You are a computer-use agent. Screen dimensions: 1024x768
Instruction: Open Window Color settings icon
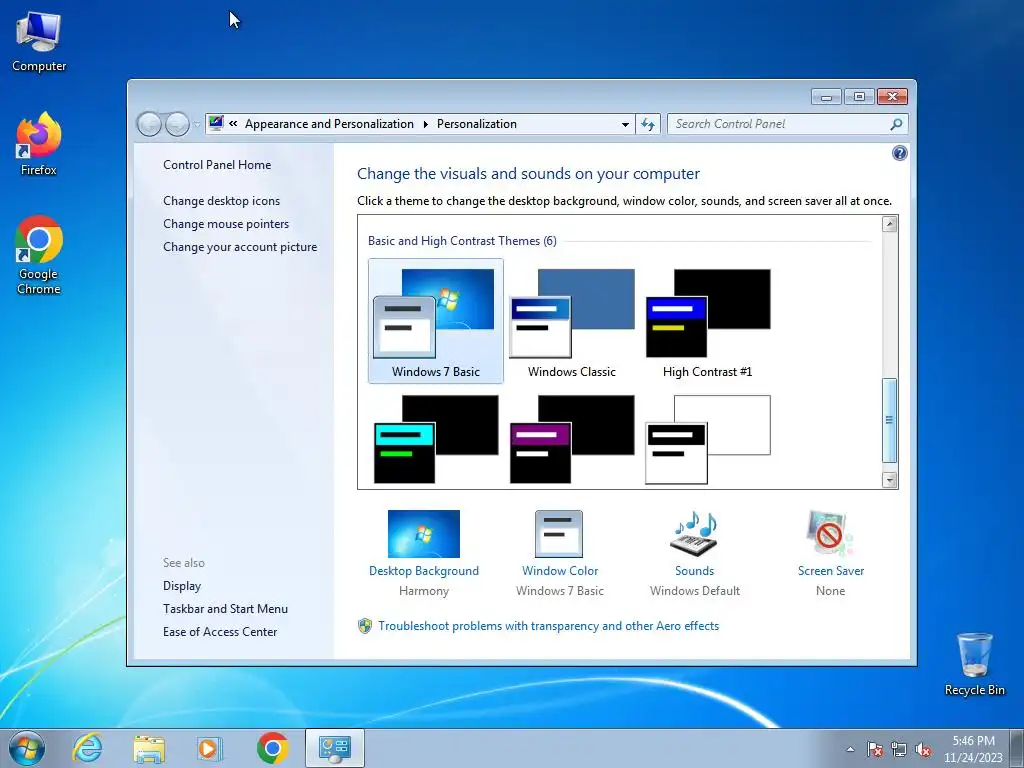(x=559, y=534)
